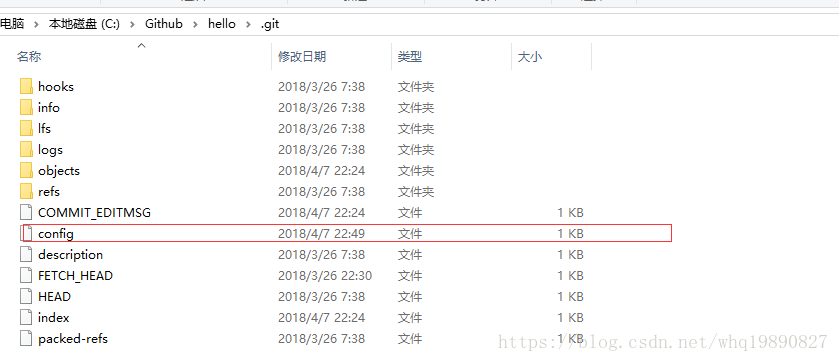Screen dimensions: 839x362
Task: Navigate to 本地磁盘 (C:) in breadcrumb
Action: (84, 24)
